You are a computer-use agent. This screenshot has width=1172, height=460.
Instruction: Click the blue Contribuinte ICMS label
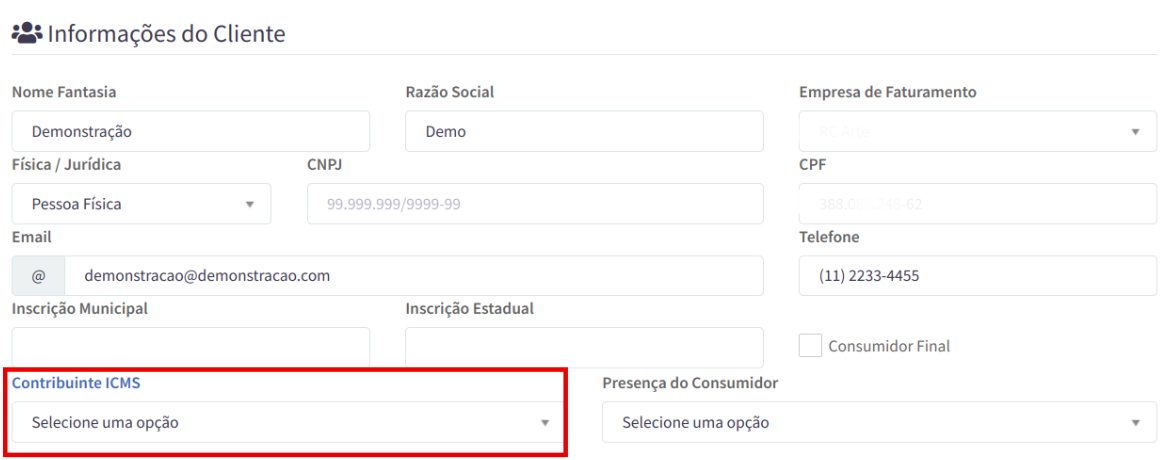(x=76, y=383)
